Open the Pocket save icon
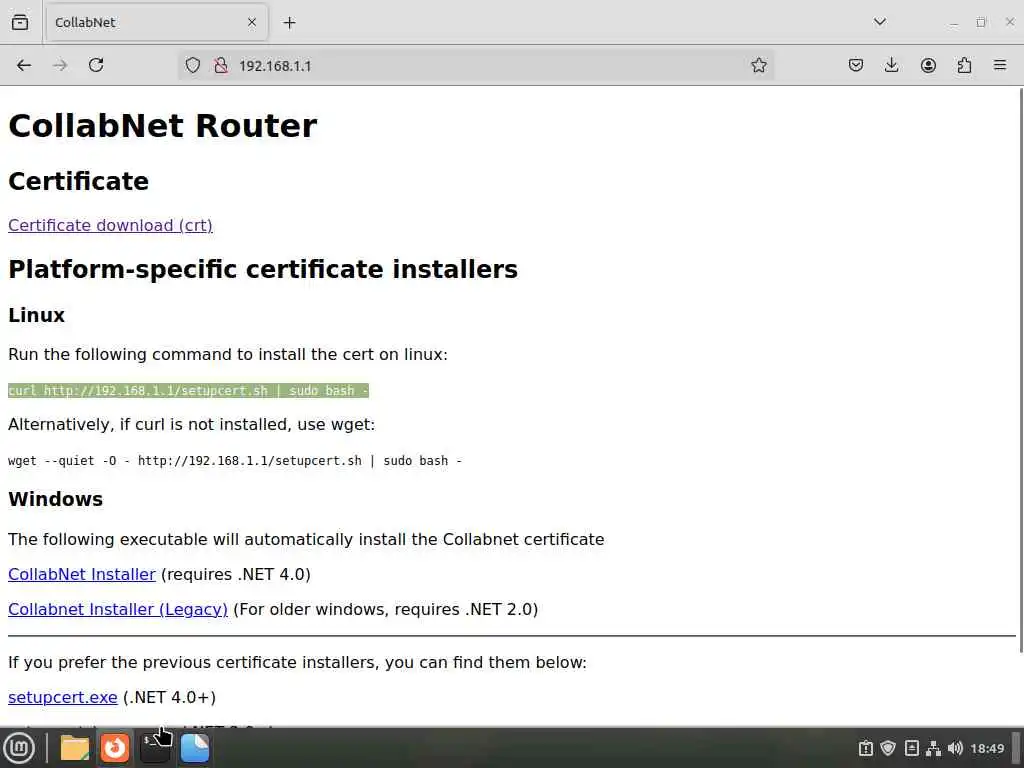The height and width of the screenshot is (768, 1024). tap(856, 65)
